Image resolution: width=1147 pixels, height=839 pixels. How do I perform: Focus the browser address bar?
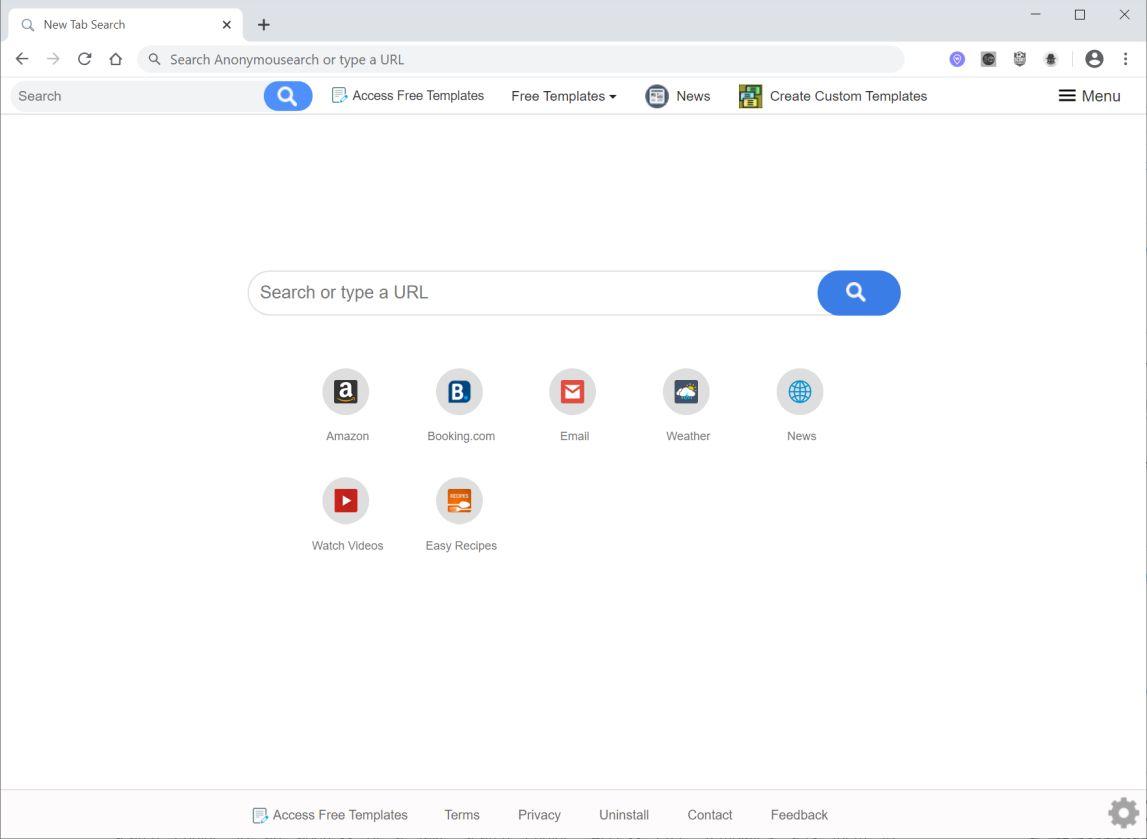(x=521, y=59)
